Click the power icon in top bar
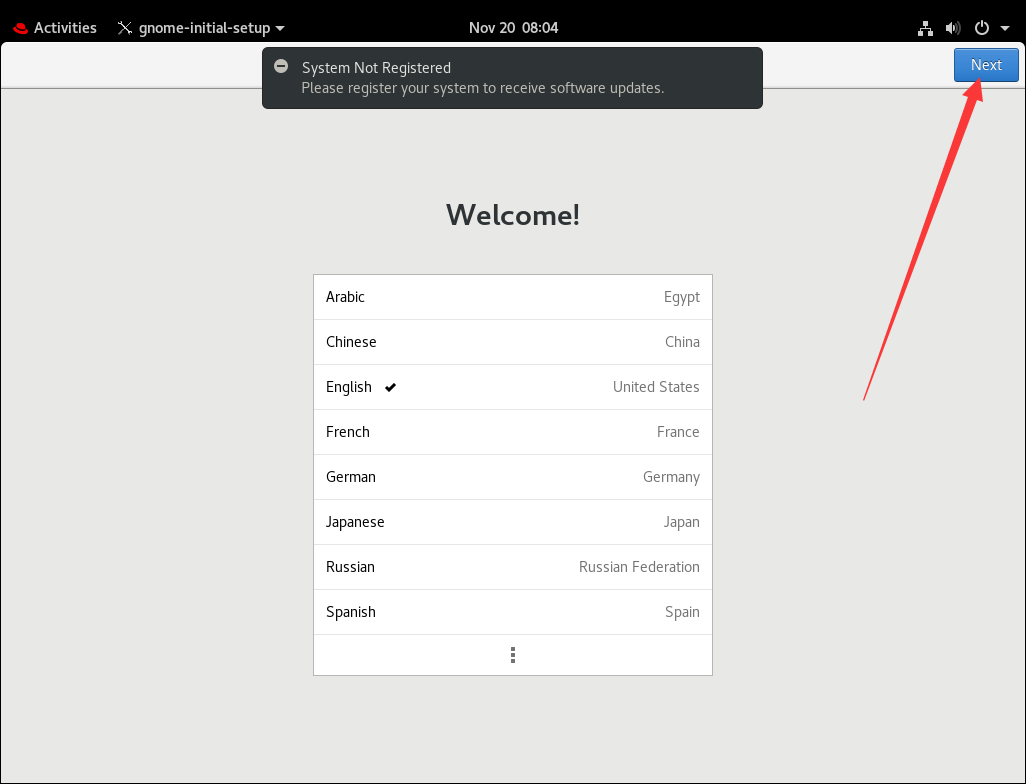Image resolution: width=1026 pixels, height=784 pixels. click(982, 27)
